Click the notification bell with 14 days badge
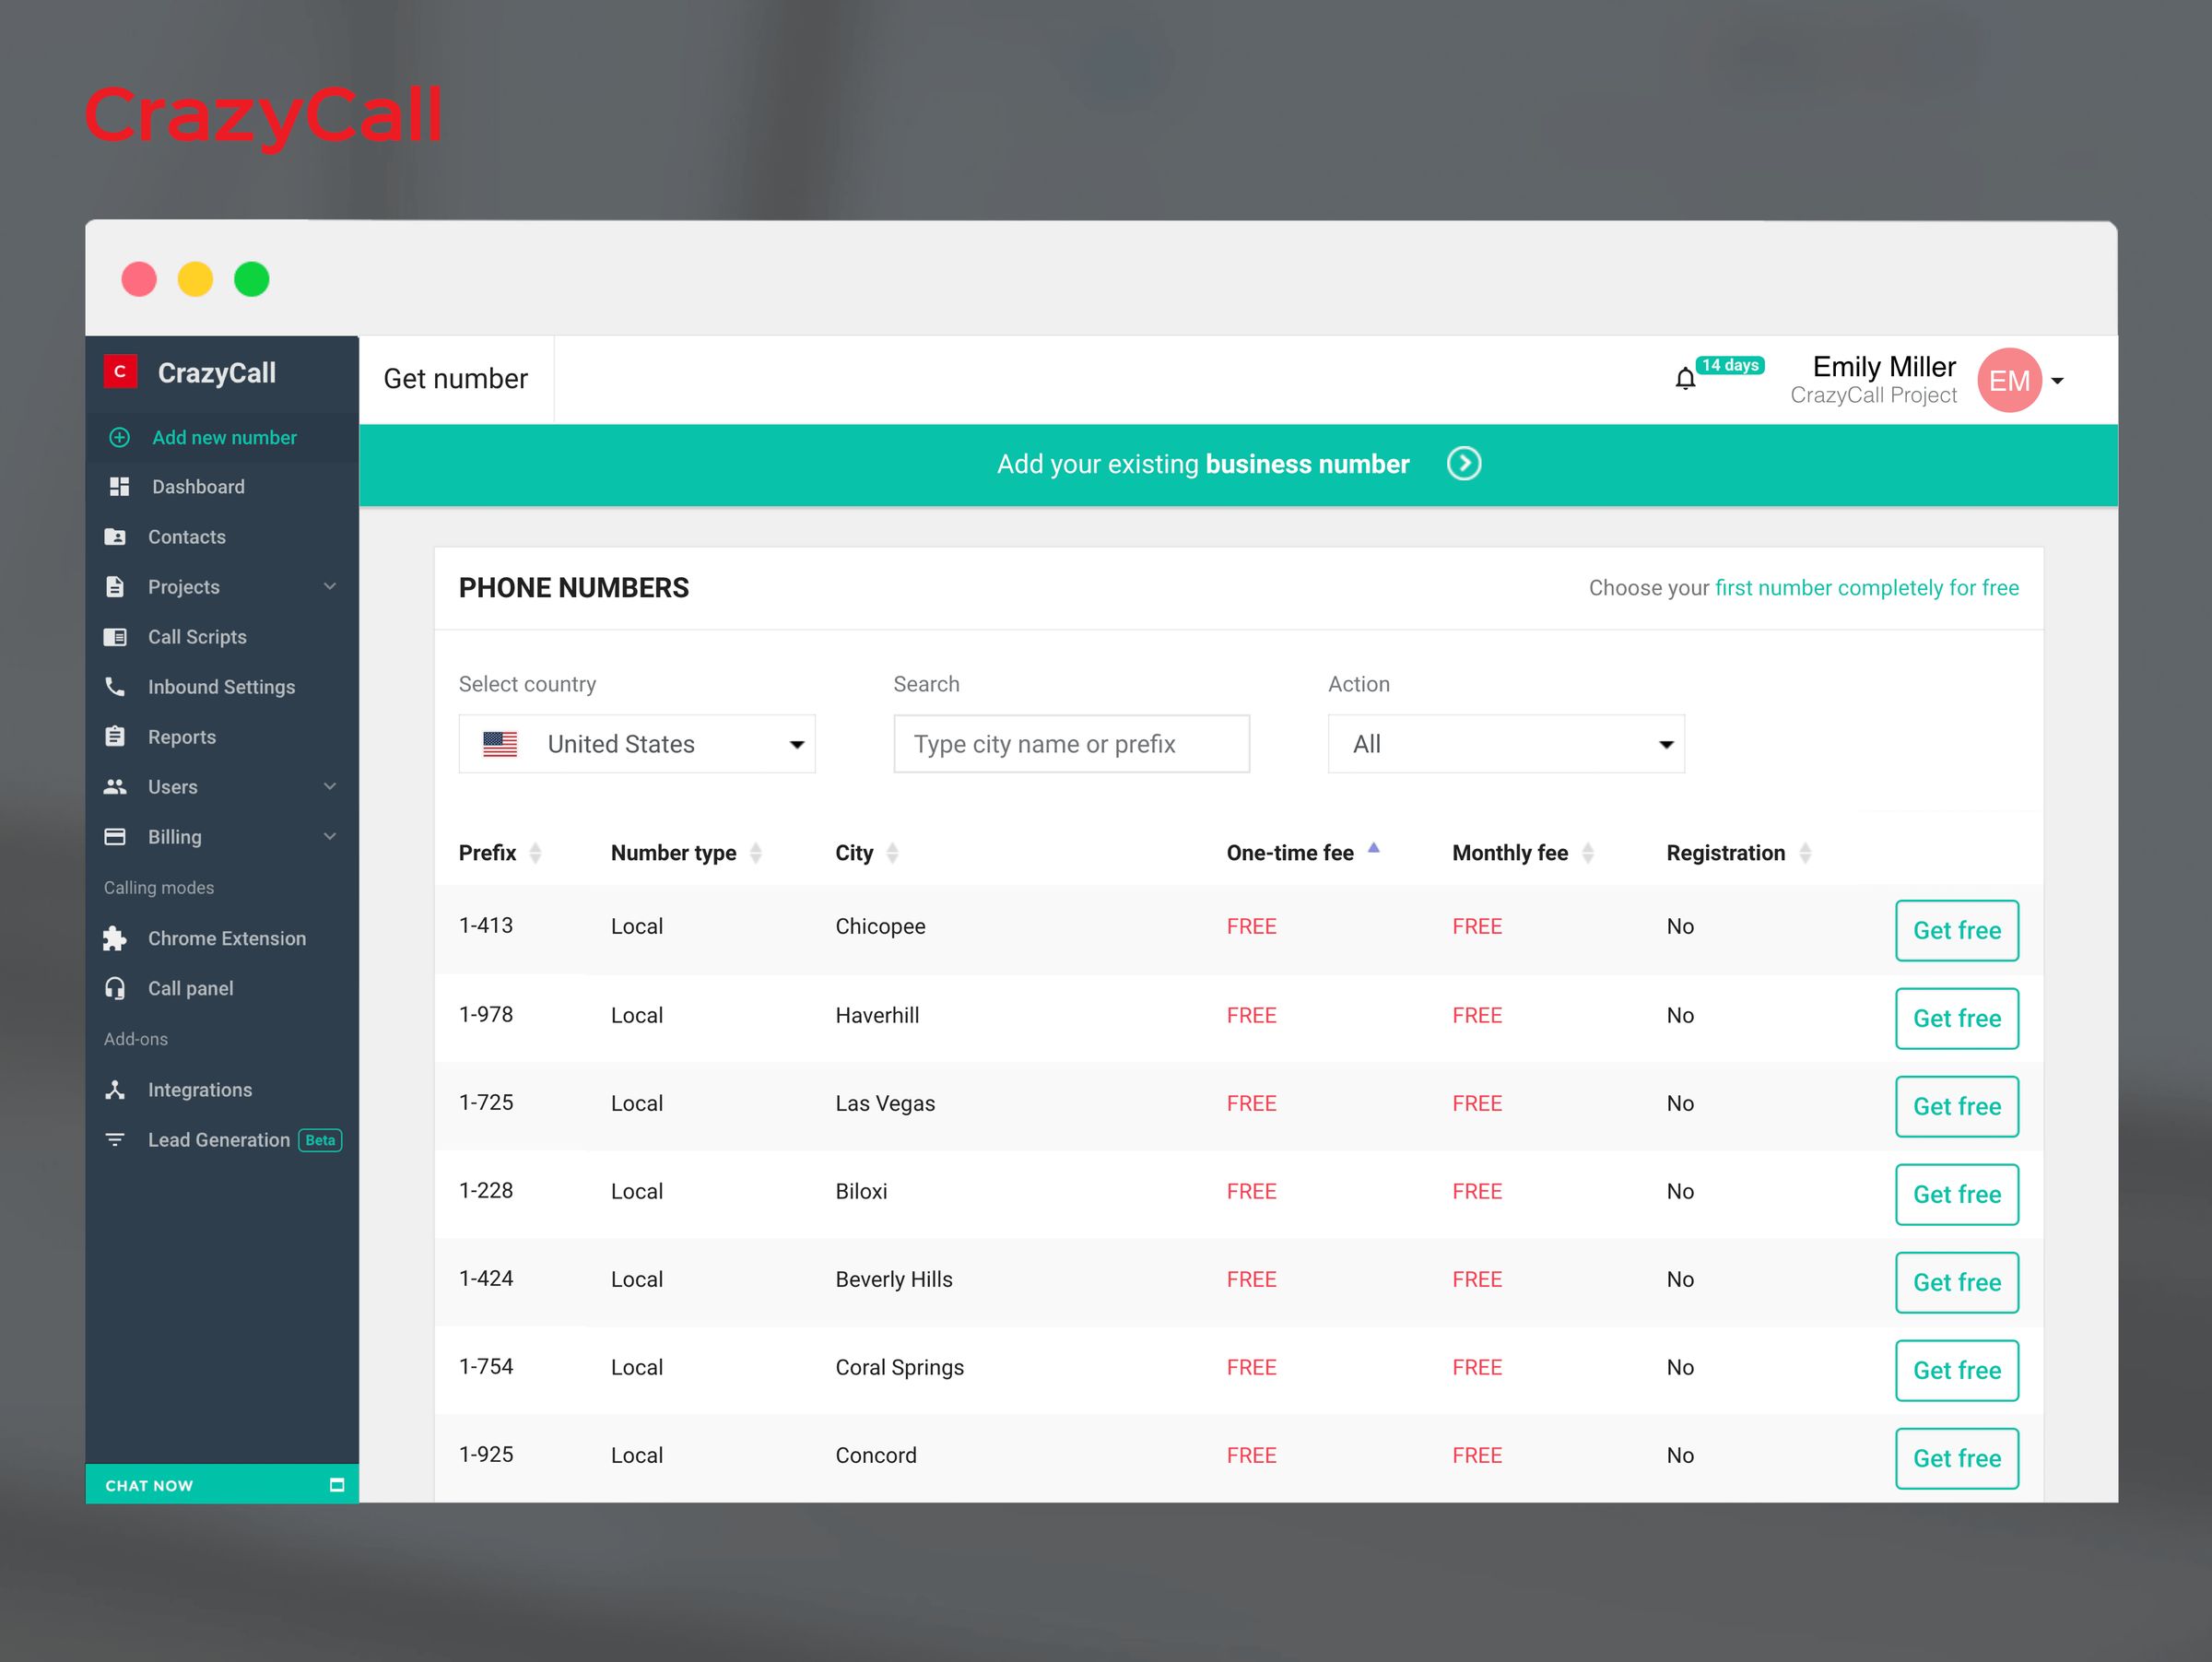 point(1685,379)
